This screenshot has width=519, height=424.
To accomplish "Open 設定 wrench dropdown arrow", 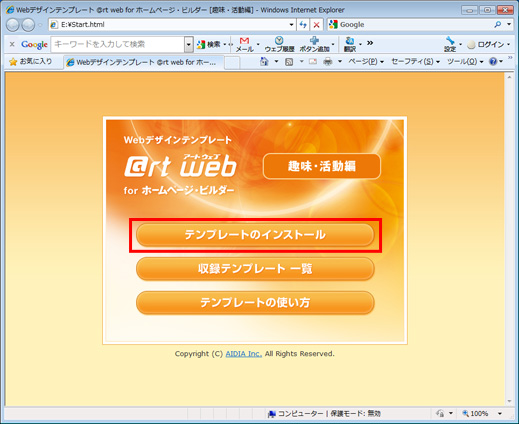I will point(460,44).
